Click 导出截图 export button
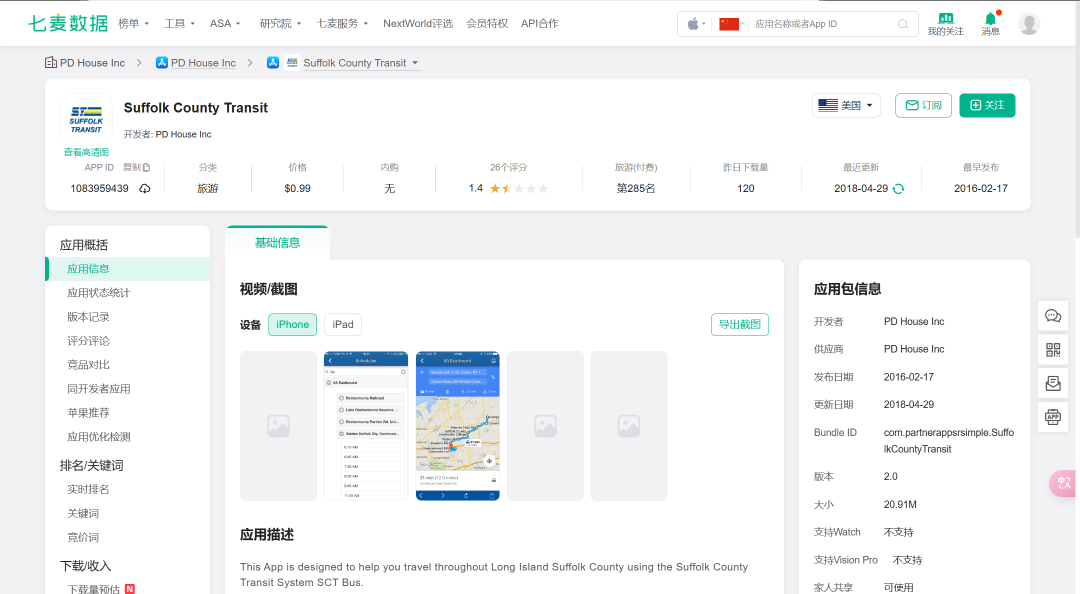 740,325
